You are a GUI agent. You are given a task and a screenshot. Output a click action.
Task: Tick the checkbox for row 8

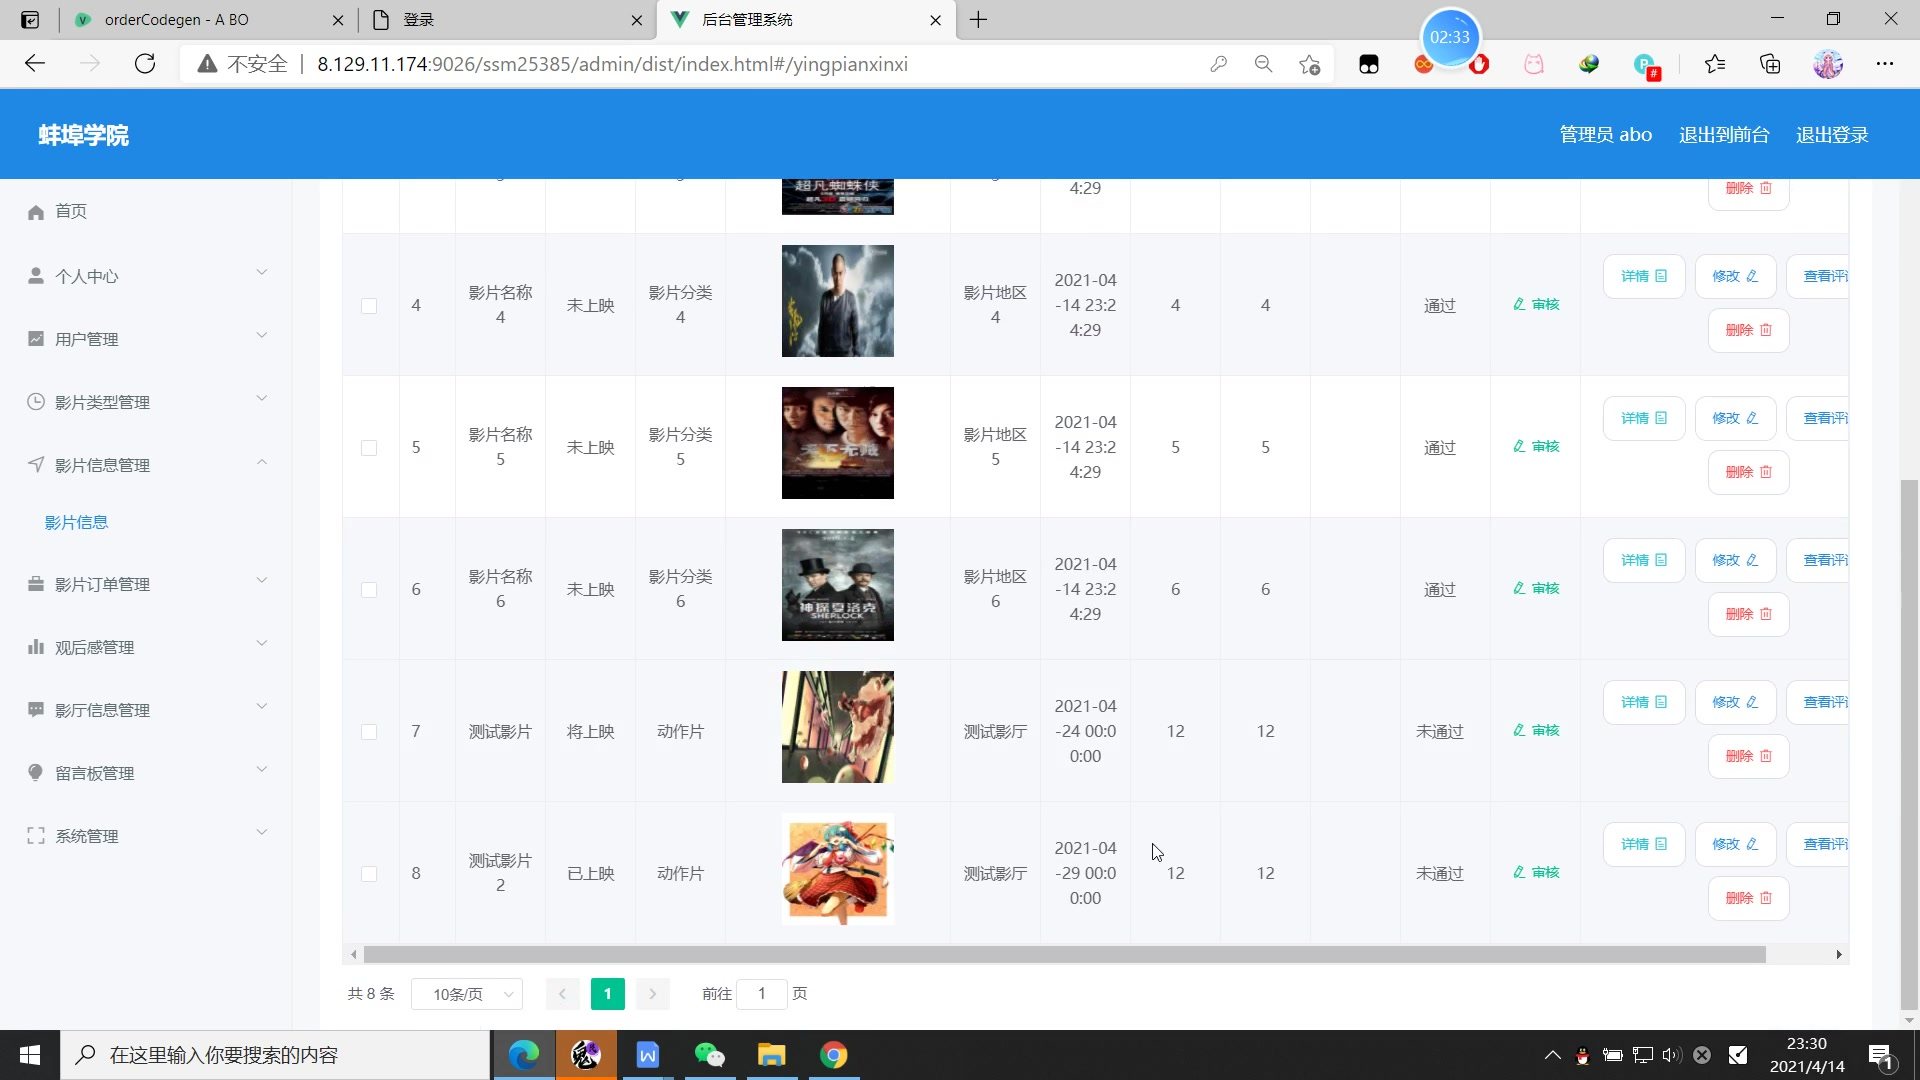[x=369, y=874]
